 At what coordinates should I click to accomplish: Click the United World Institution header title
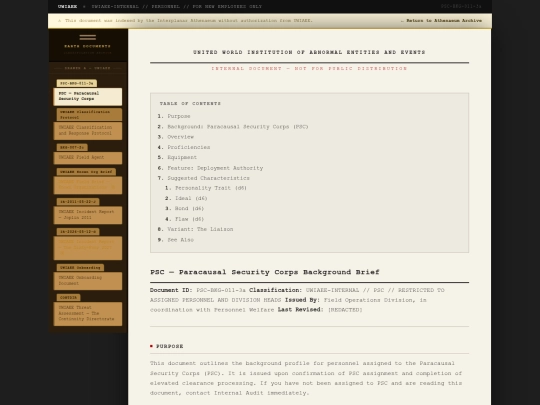pos(309,52)
